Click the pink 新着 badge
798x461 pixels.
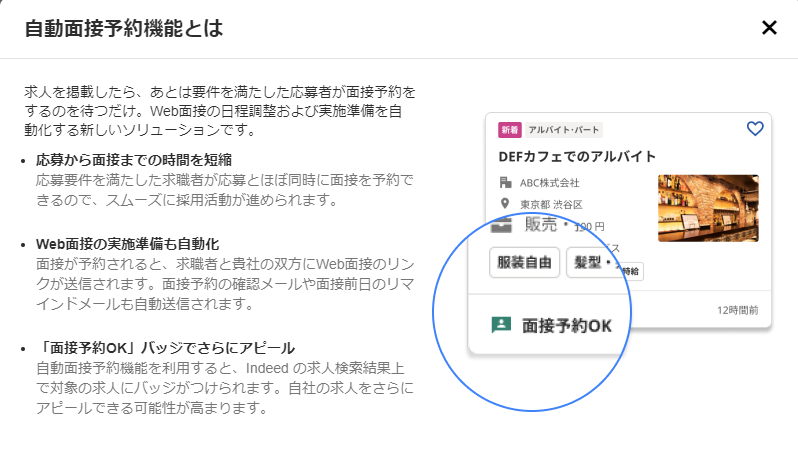(x=509, y=130)
